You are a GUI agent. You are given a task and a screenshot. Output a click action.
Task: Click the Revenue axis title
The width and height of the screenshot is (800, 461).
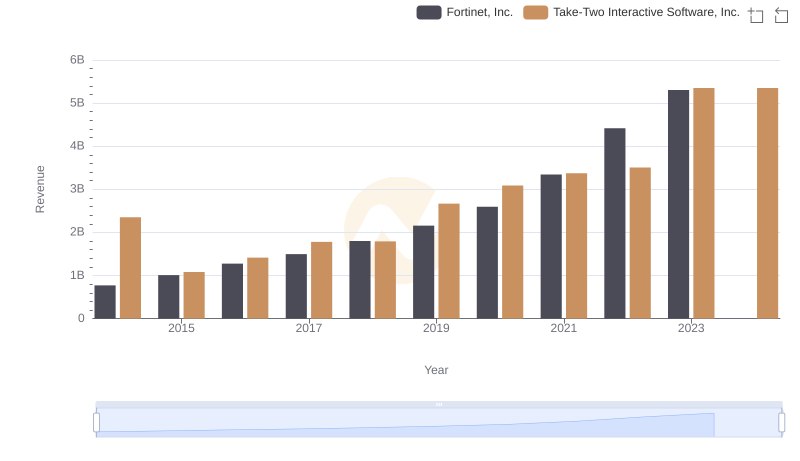pos(40,189)
